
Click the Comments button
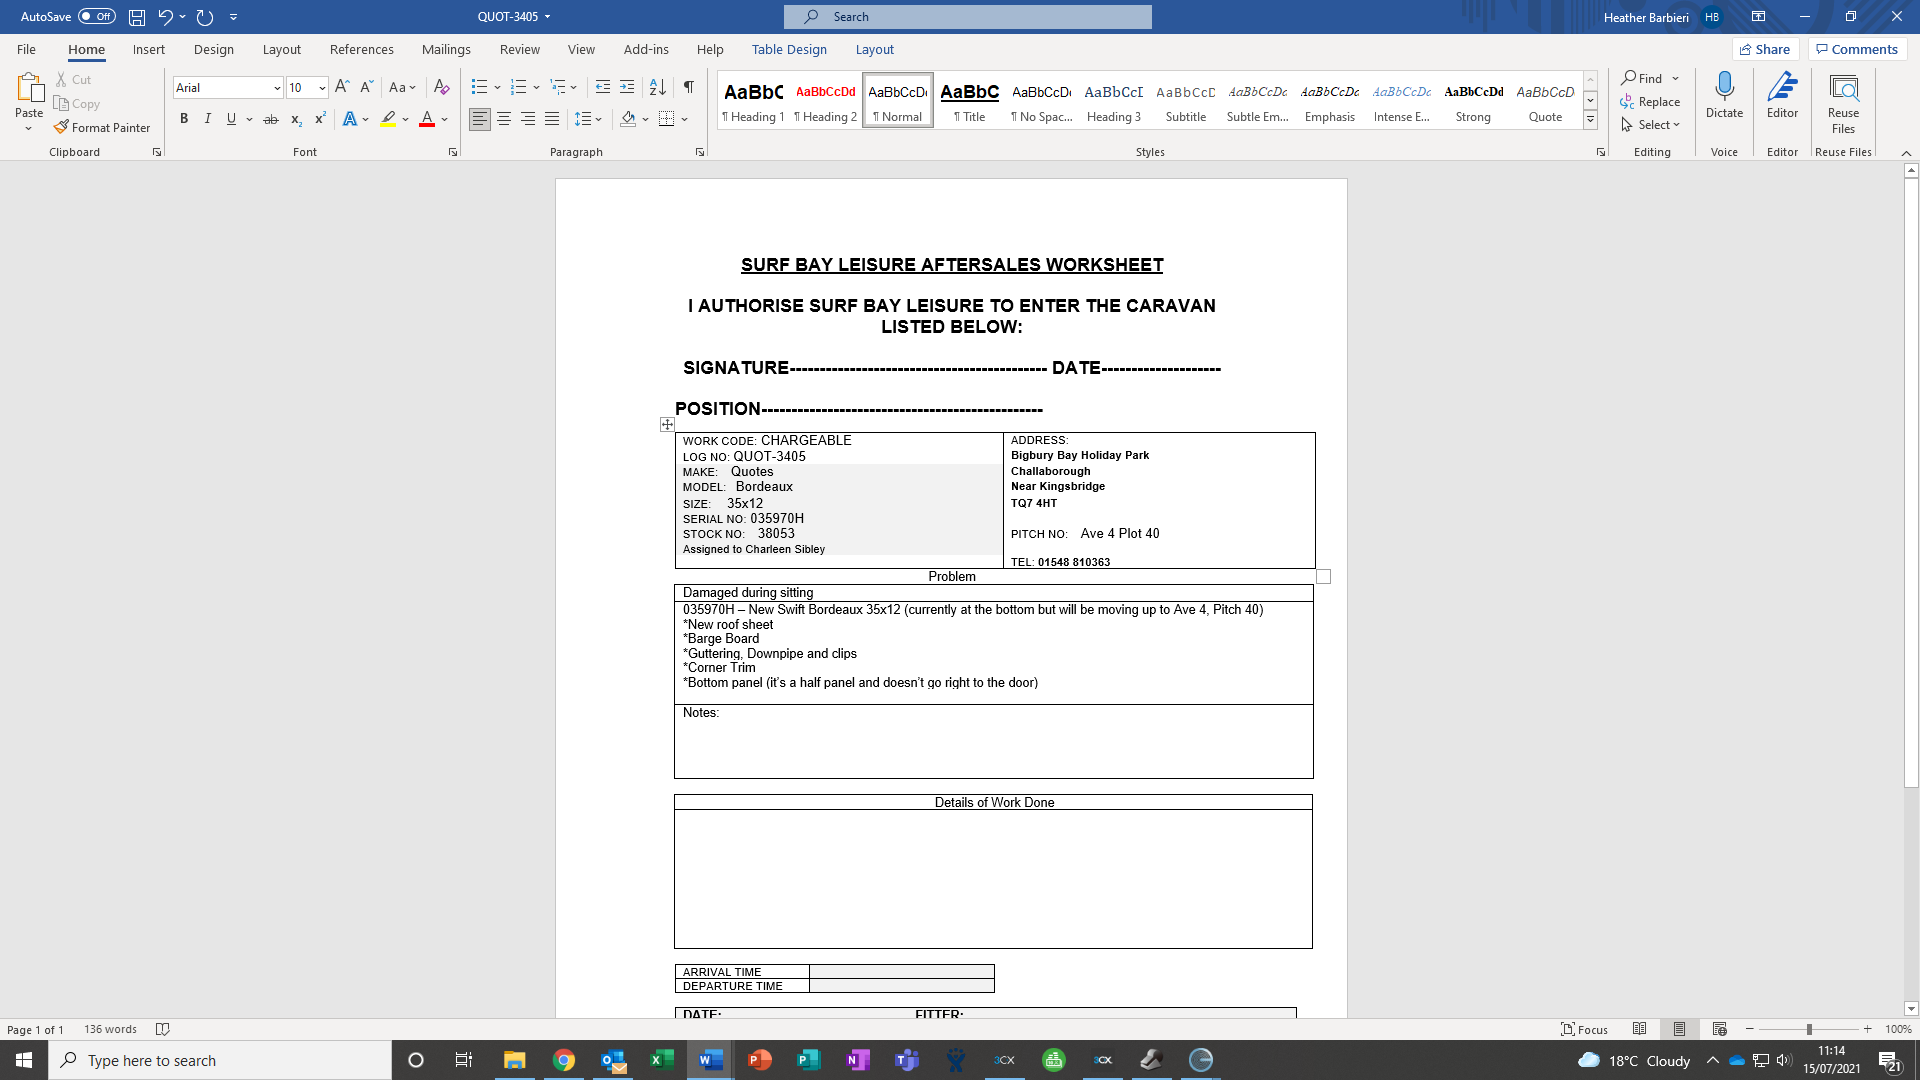point(1857,49)
